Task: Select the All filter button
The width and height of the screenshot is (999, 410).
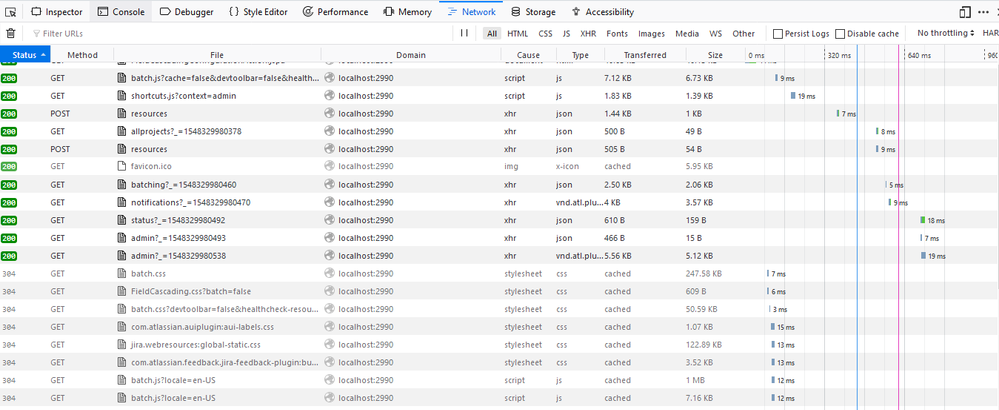Action: (x=492, y=34)
